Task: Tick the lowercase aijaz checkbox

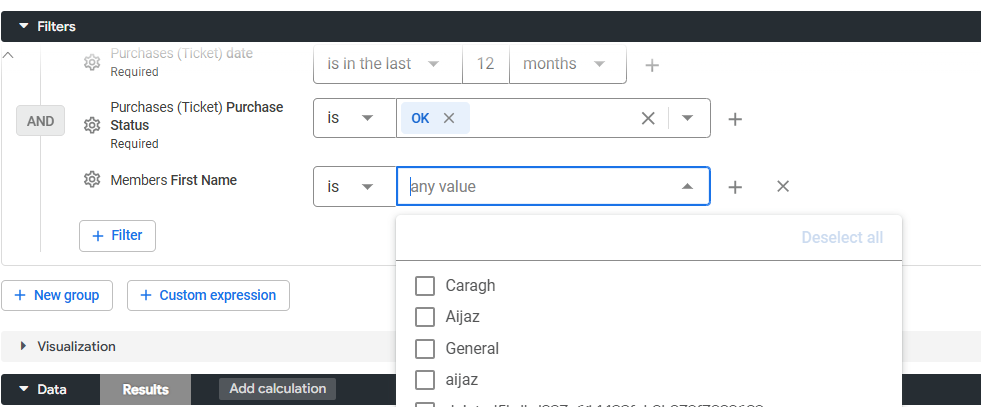Action: [425, 379]
